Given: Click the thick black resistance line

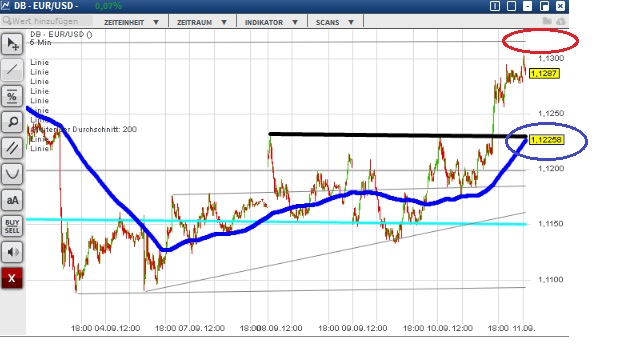Looking at the screenshot, I should pyautogui.click(x=397, y=135).
